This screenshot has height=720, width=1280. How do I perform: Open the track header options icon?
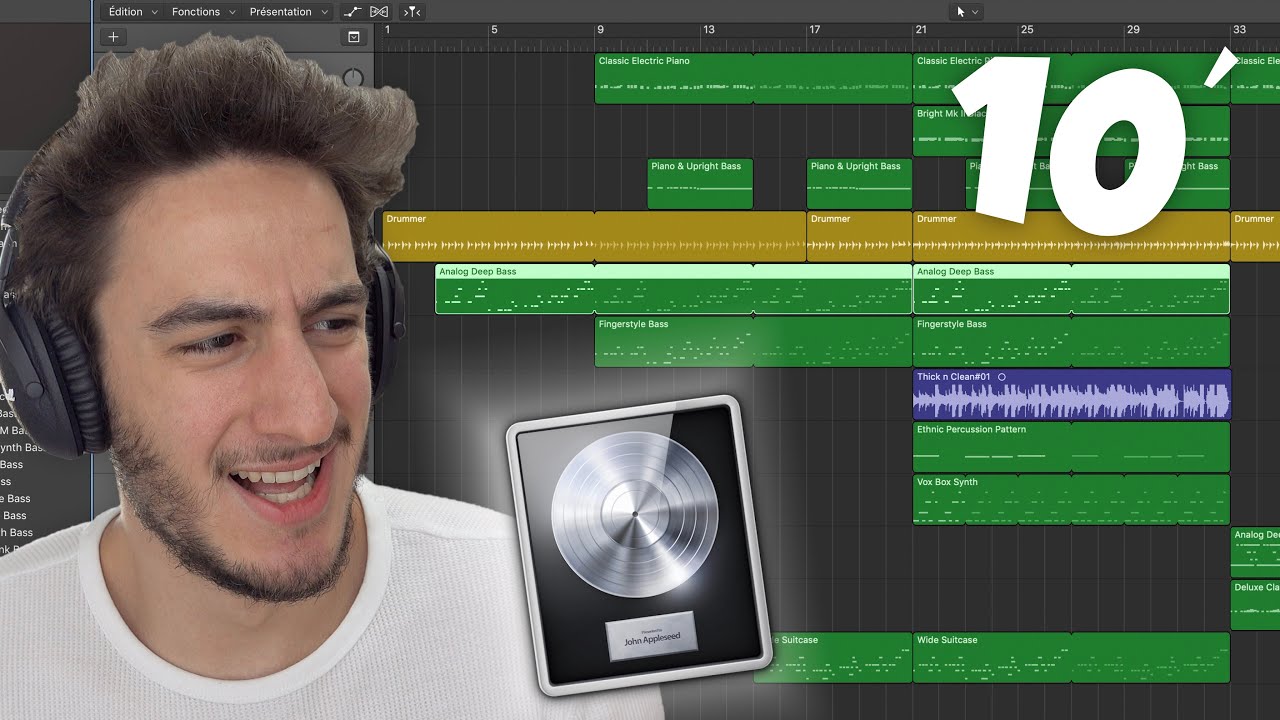point(353,37)
